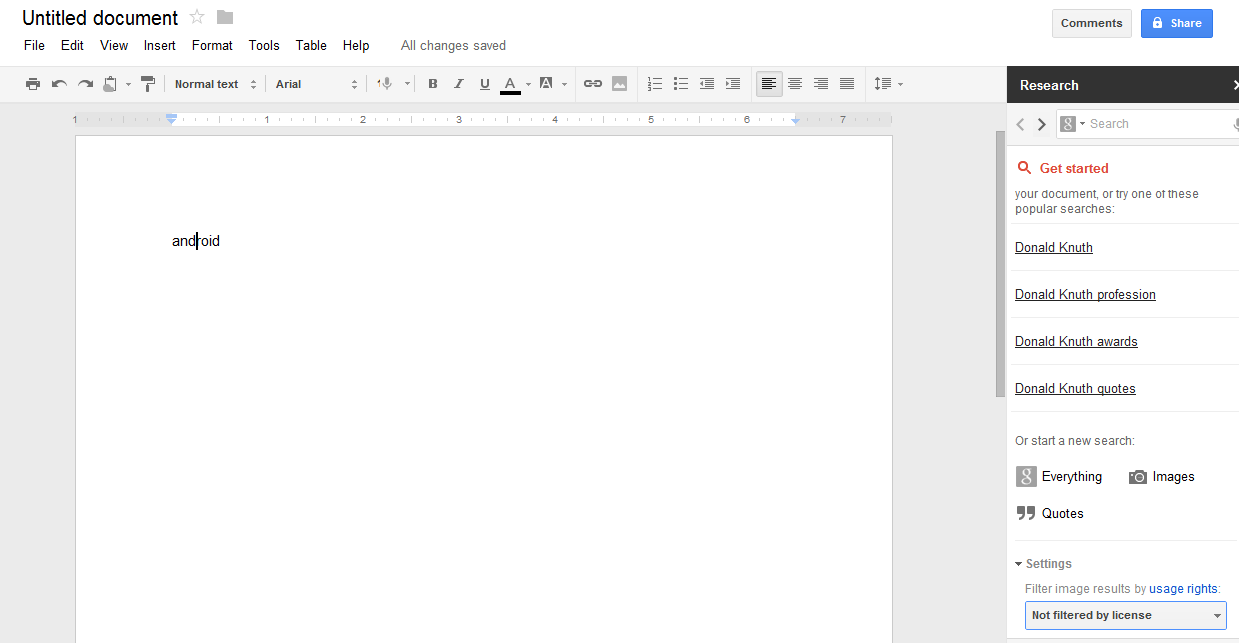This screenshot has height=643, width=1239.
Task: Collapse the Settings section
Action: tap(1043, 564)
